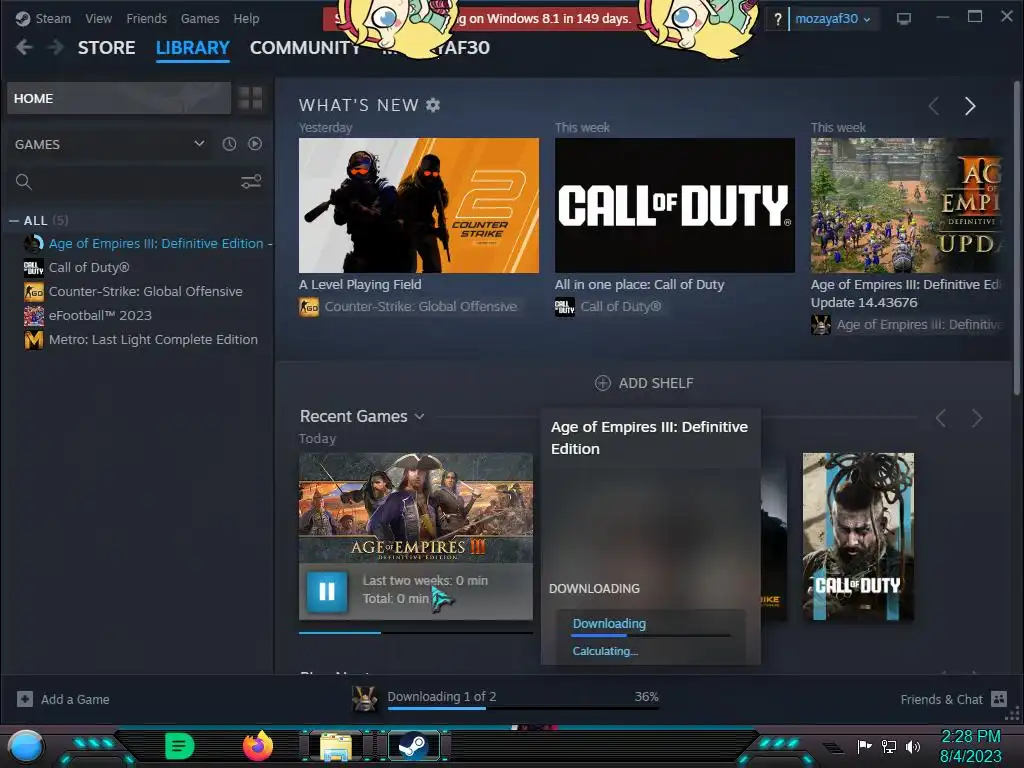Expand the GAMES filter dropdown

[x=110, y=144]
